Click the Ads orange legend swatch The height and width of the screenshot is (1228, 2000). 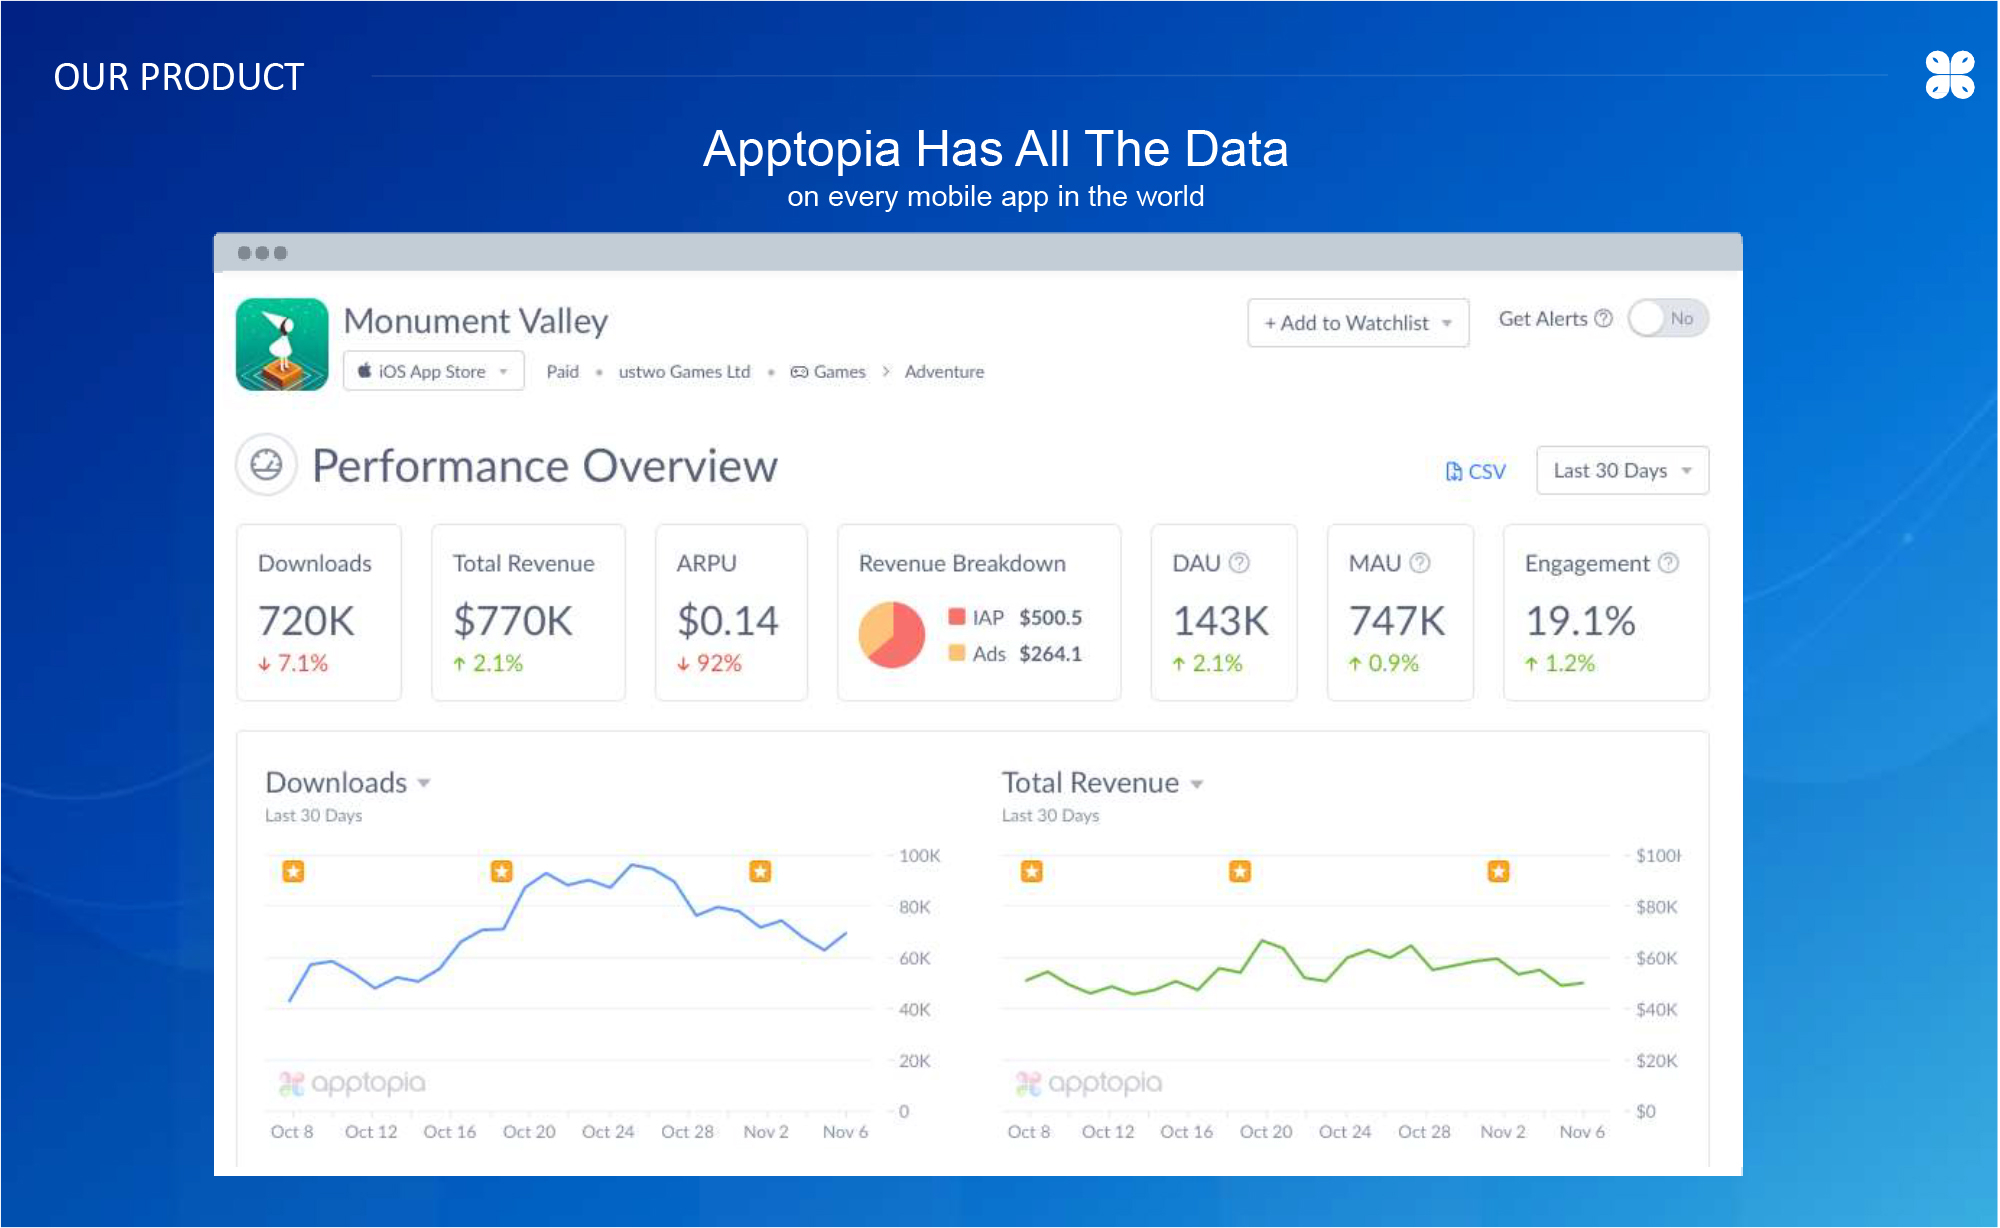(957, 653)
